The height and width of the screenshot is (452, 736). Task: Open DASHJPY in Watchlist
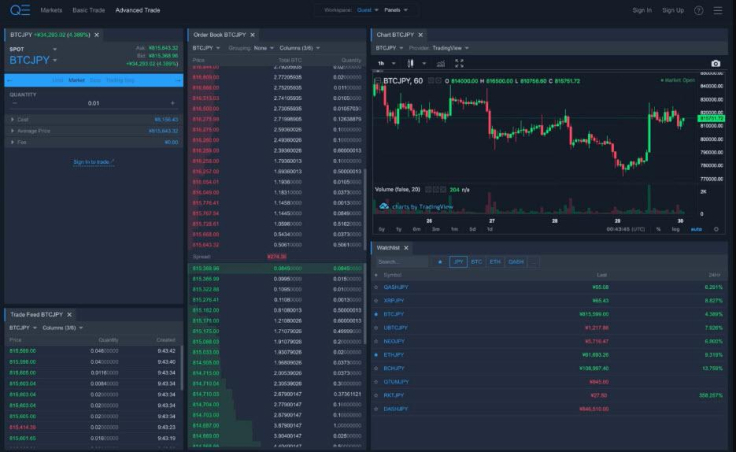[x=396, y=409]
